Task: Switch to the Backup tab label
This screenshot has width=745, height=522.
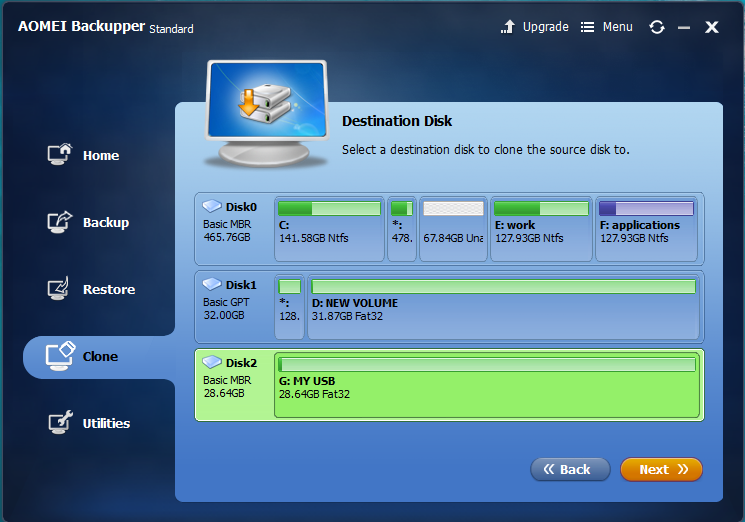Action: point(106,222)
